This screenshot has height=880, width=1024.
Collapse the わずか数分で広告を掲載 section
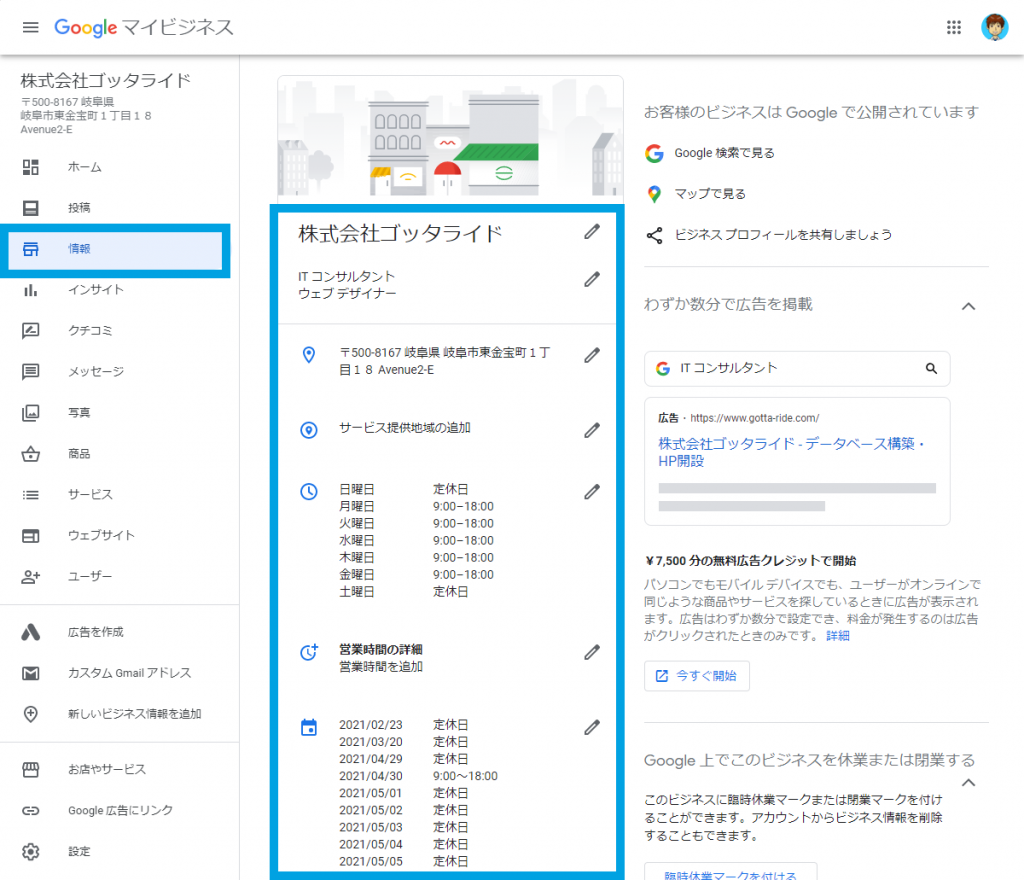tap(967, 306)
